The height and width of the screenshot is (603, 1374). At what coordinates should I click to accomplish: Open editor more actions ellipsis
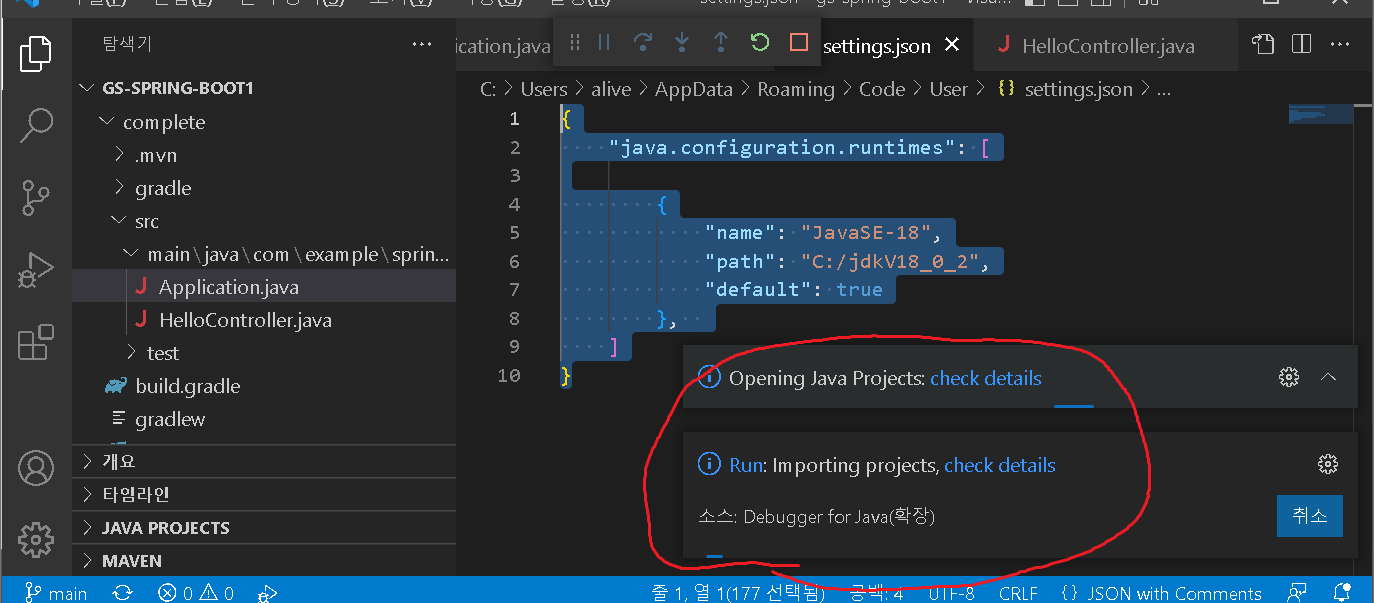[1341, 44]
